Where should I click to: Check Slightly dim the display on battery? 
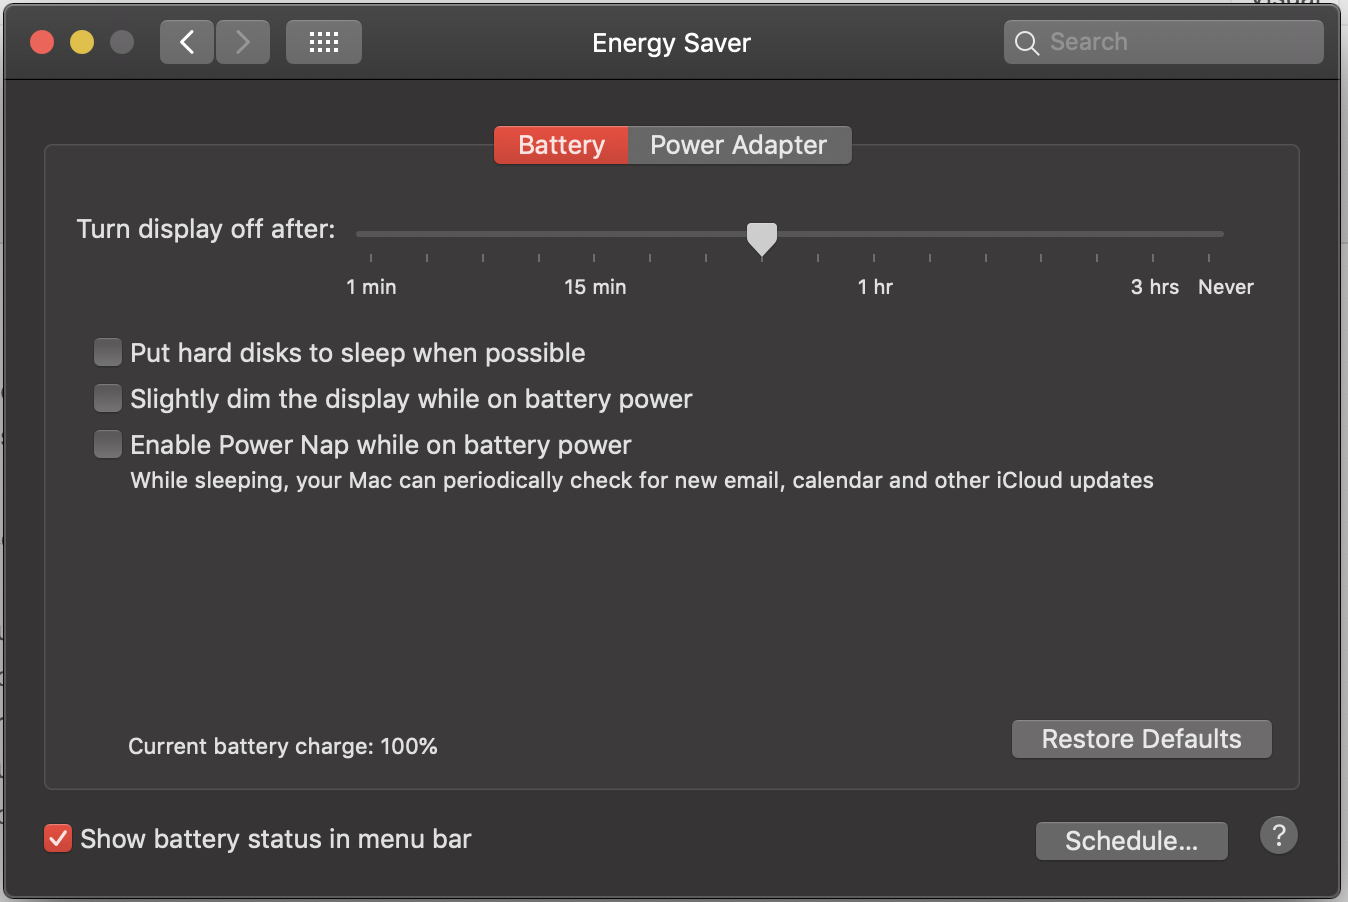click(107, 398)
